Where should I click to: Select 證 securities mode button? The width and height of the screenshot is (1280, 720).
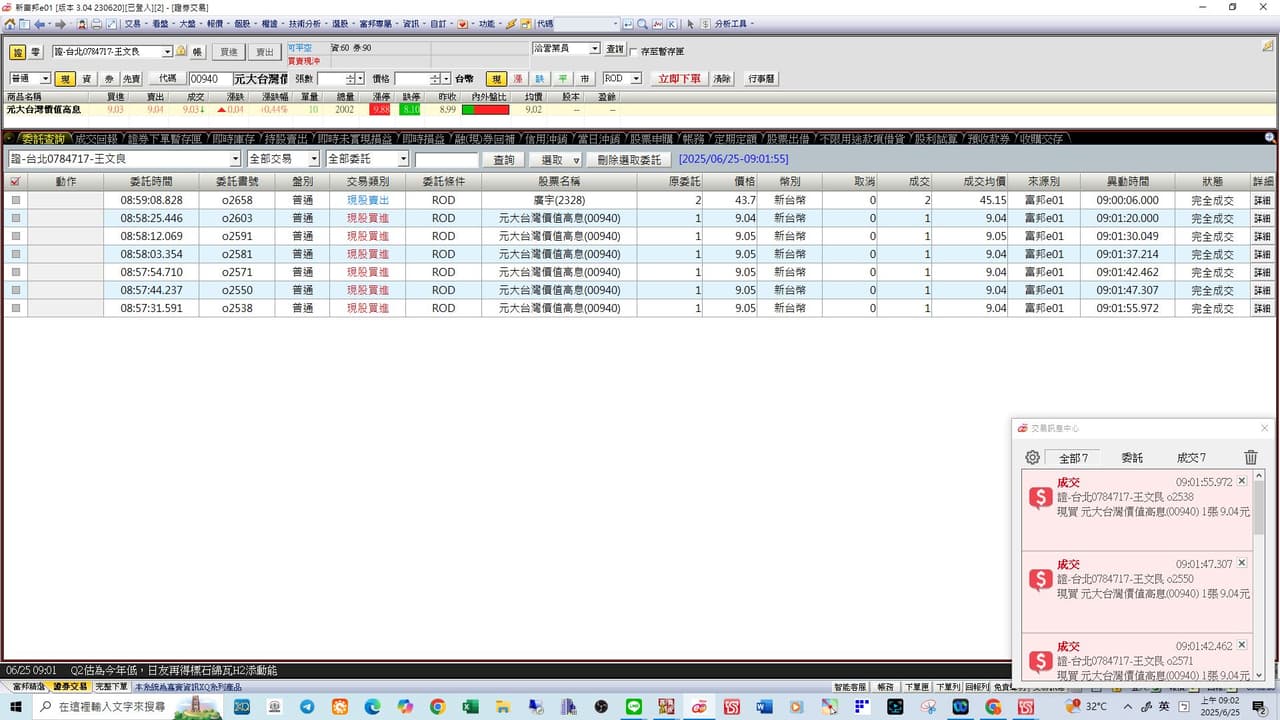coord(18,52)
